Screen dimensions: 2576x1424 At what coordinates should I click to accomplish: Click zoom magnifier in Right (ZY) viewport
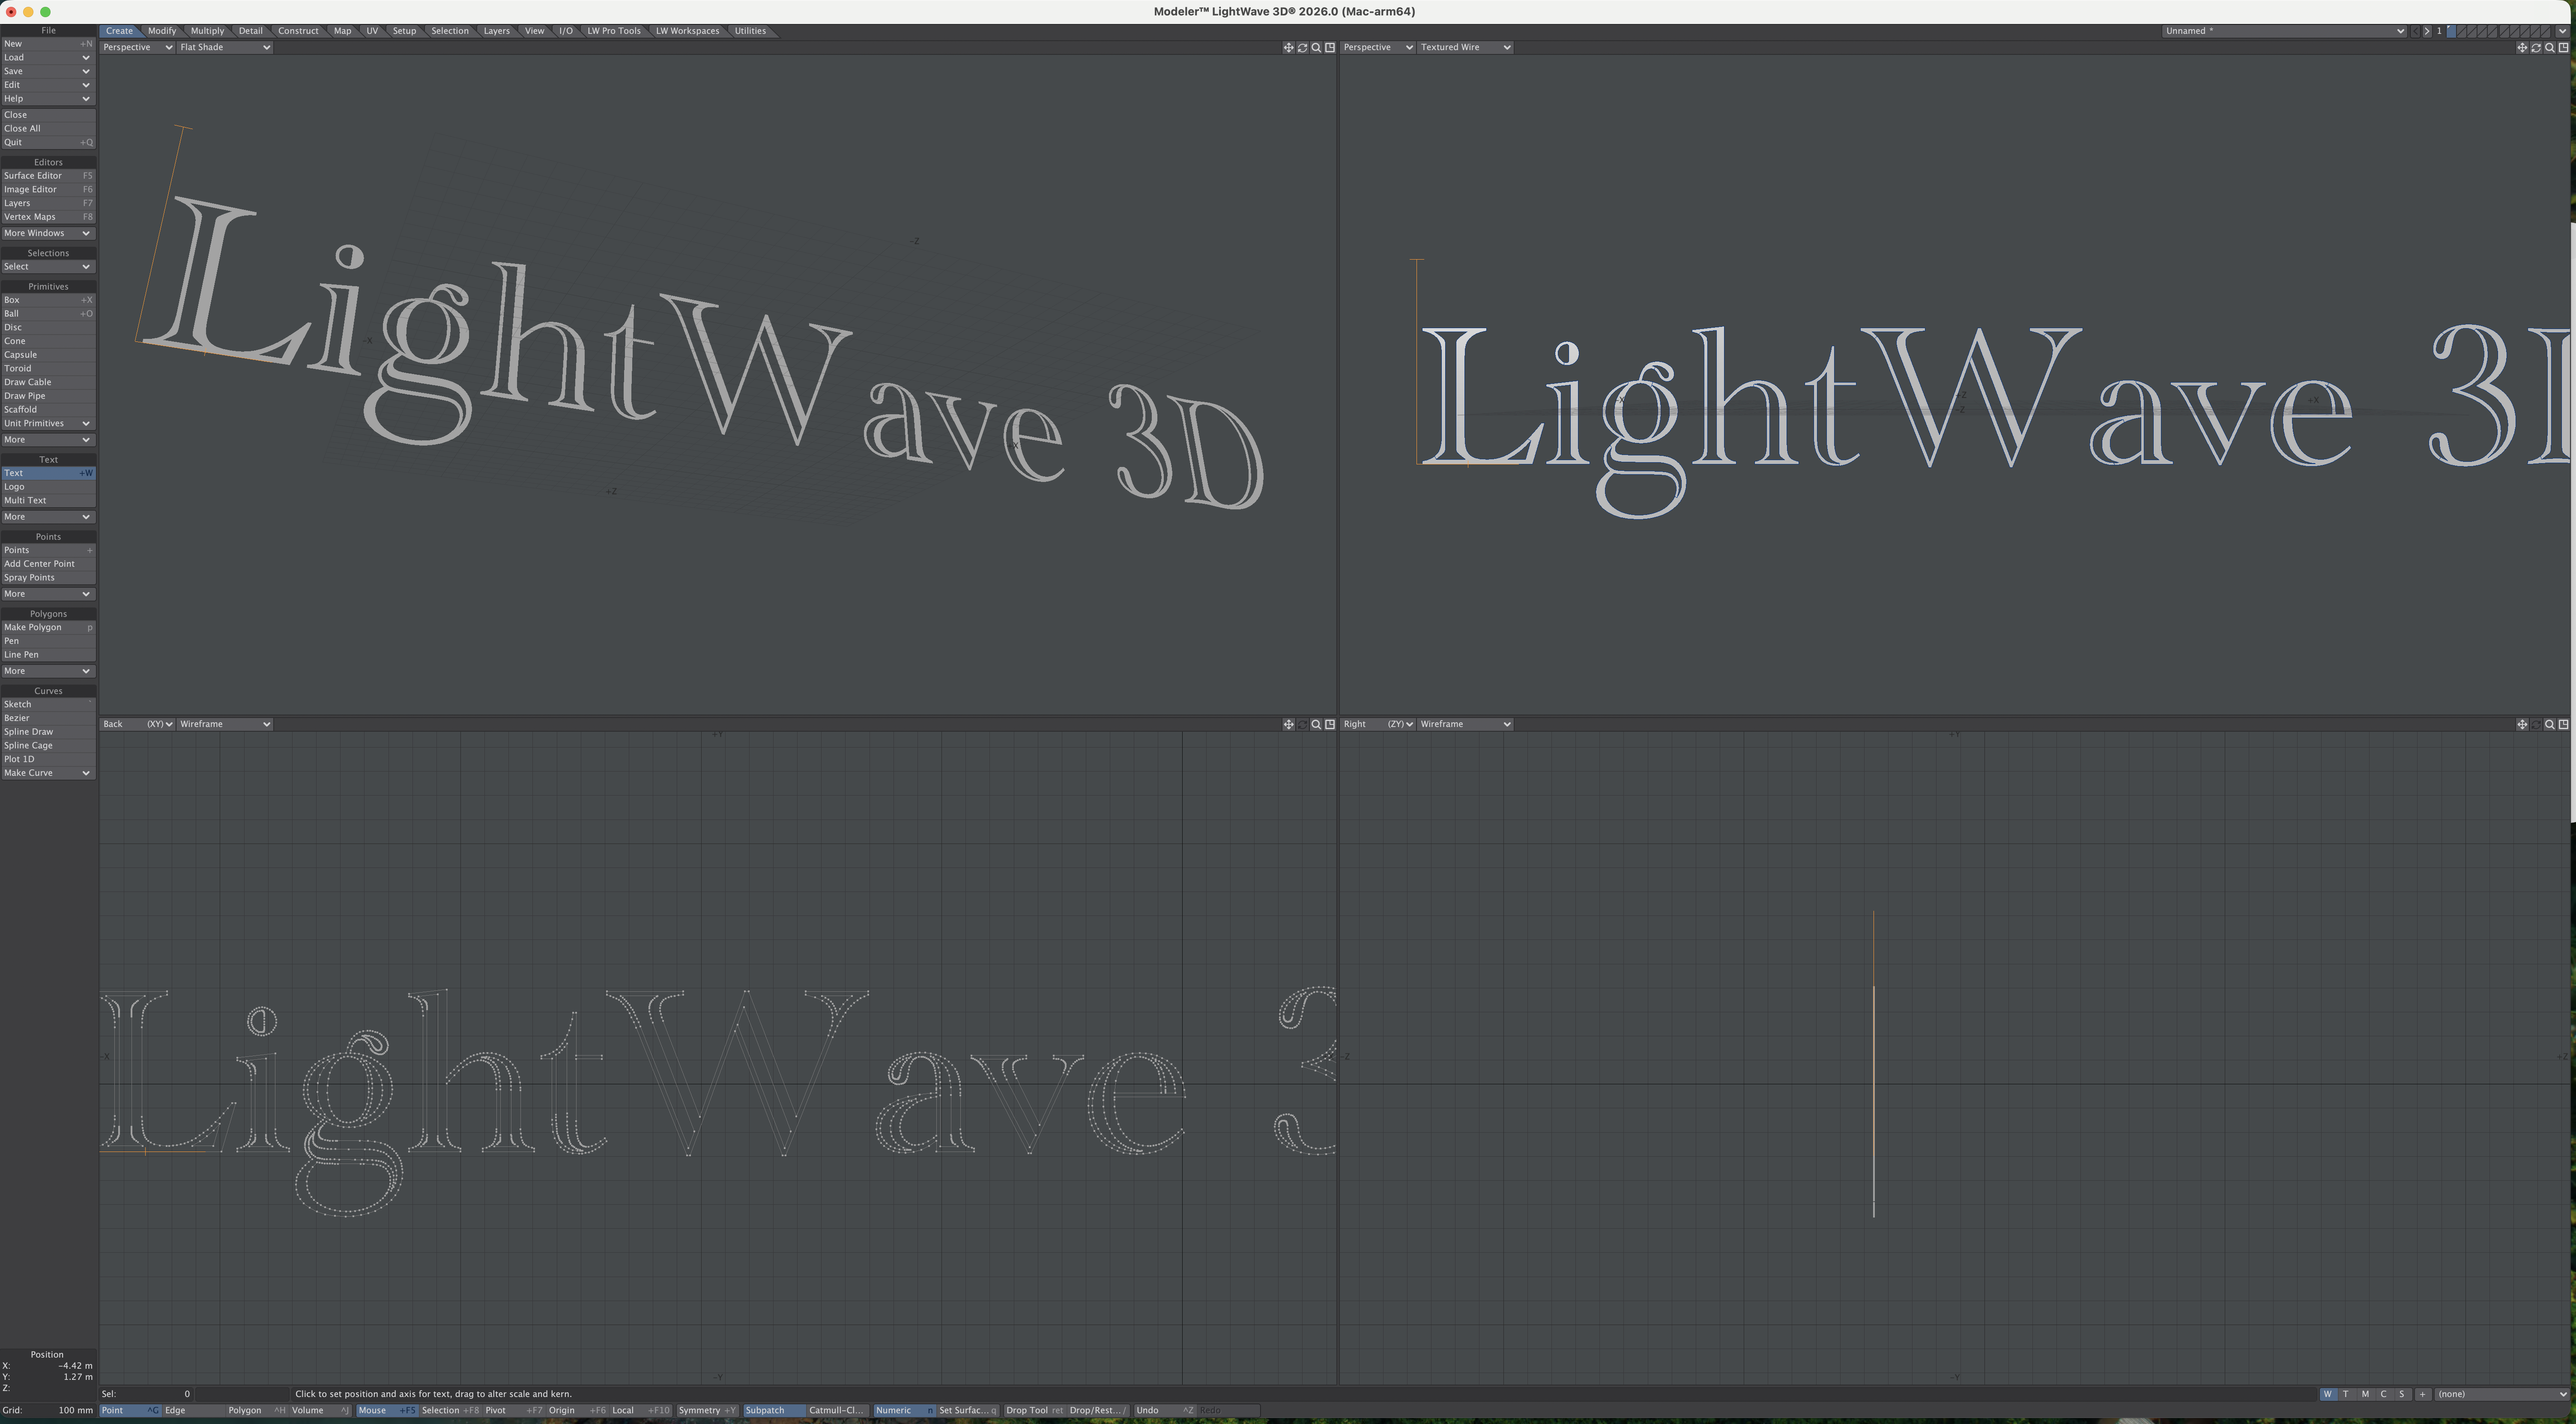coord(2550,724)
